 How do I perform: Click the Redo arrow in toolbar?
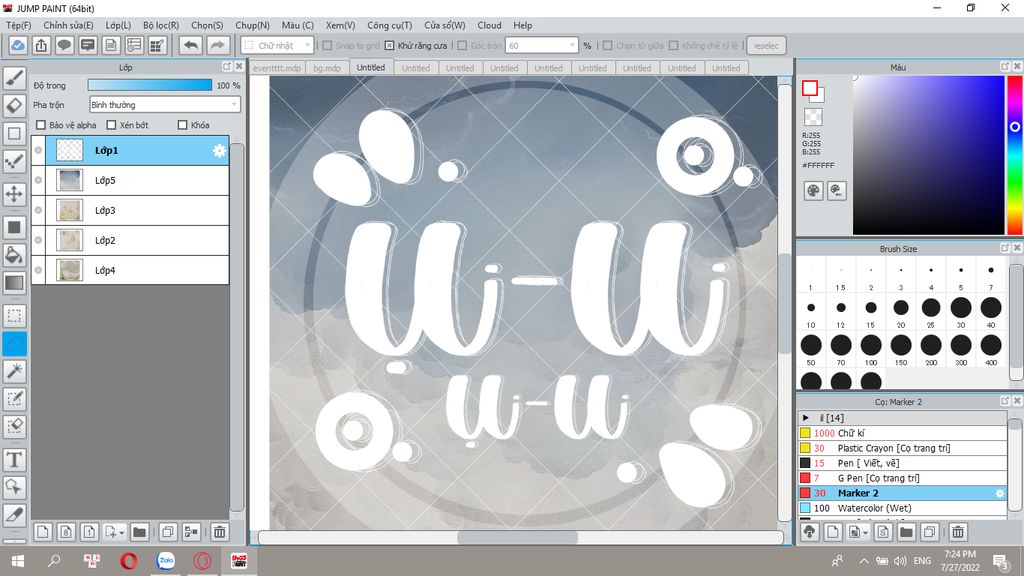[217, 45]
